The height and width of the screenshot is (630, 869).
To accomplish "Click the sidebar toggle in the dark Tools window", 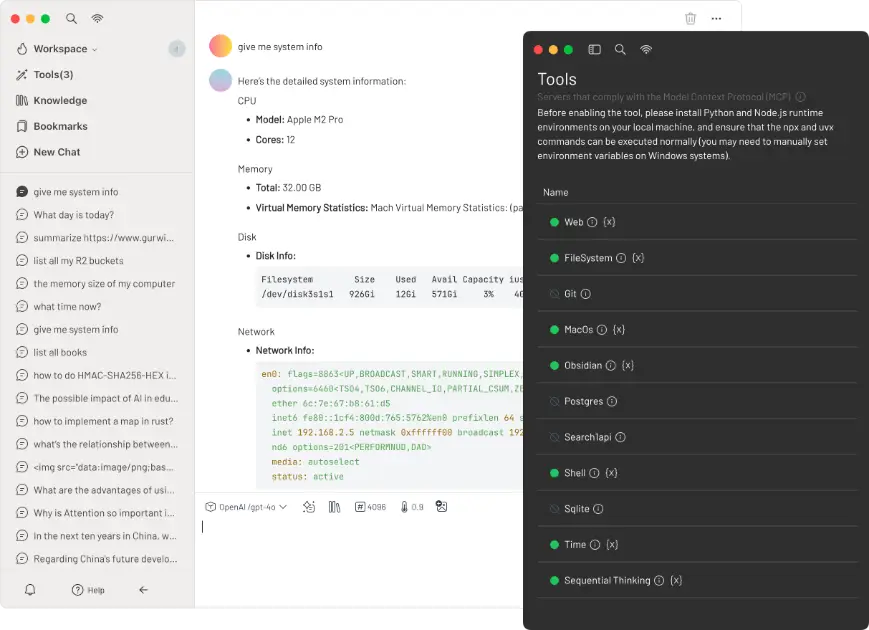I will coord(594,49).
